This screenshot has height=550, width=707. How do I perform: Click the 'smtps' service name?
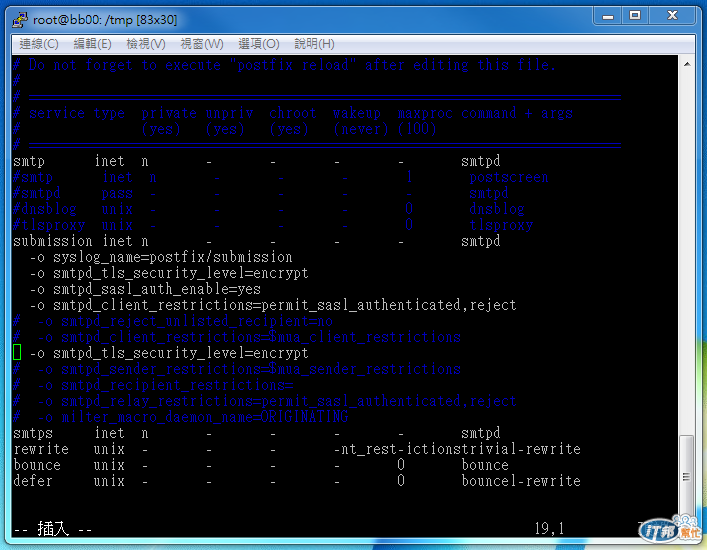33,433
